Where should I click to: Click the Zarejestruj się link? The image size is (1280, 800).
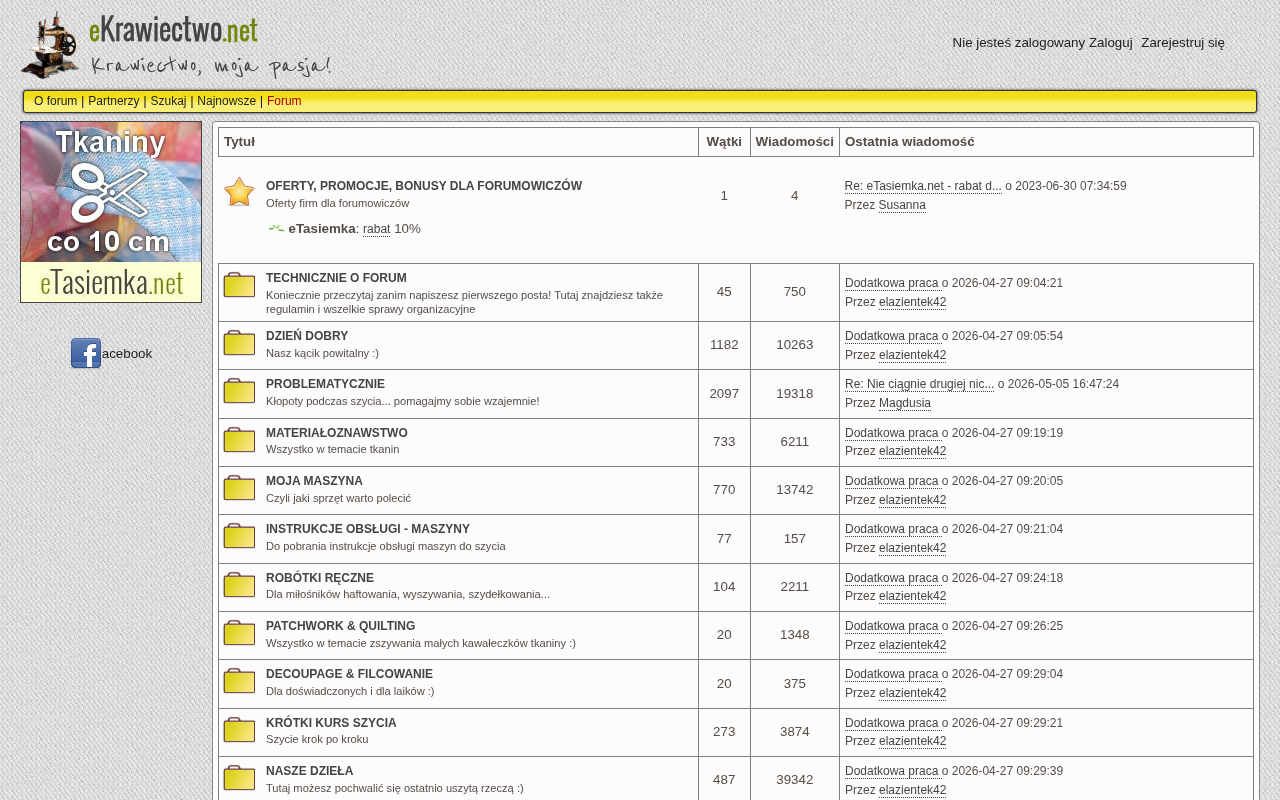1183,42
